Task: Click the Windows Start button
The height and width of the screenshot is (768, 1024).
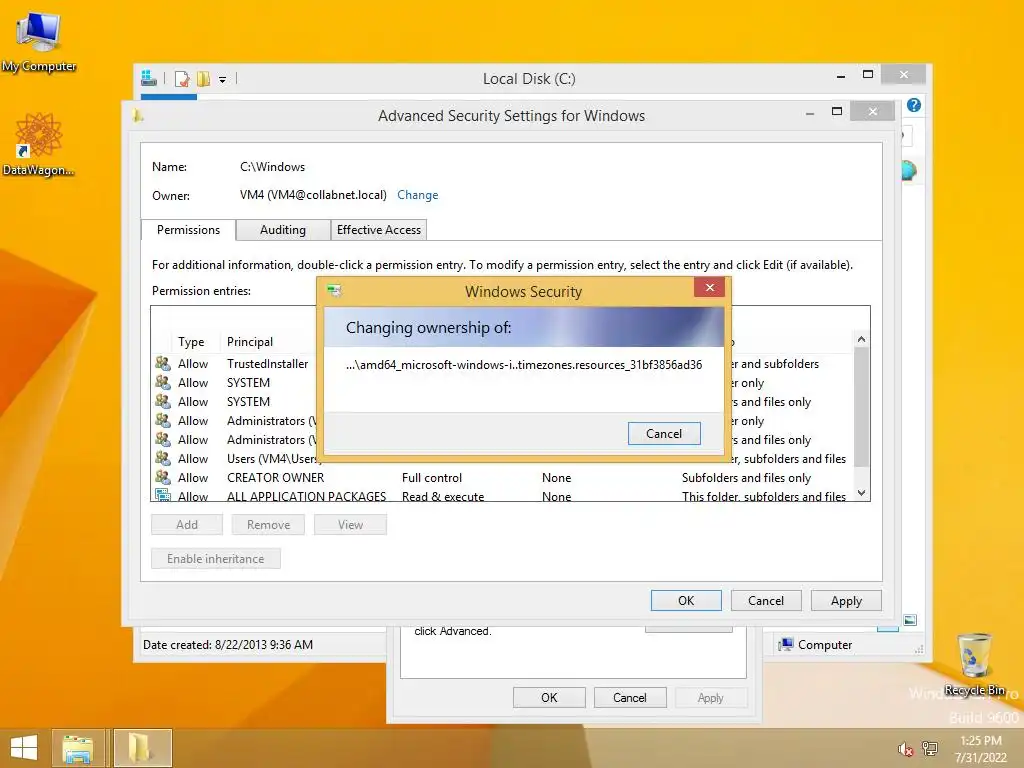Action: [x=24, y=748]
